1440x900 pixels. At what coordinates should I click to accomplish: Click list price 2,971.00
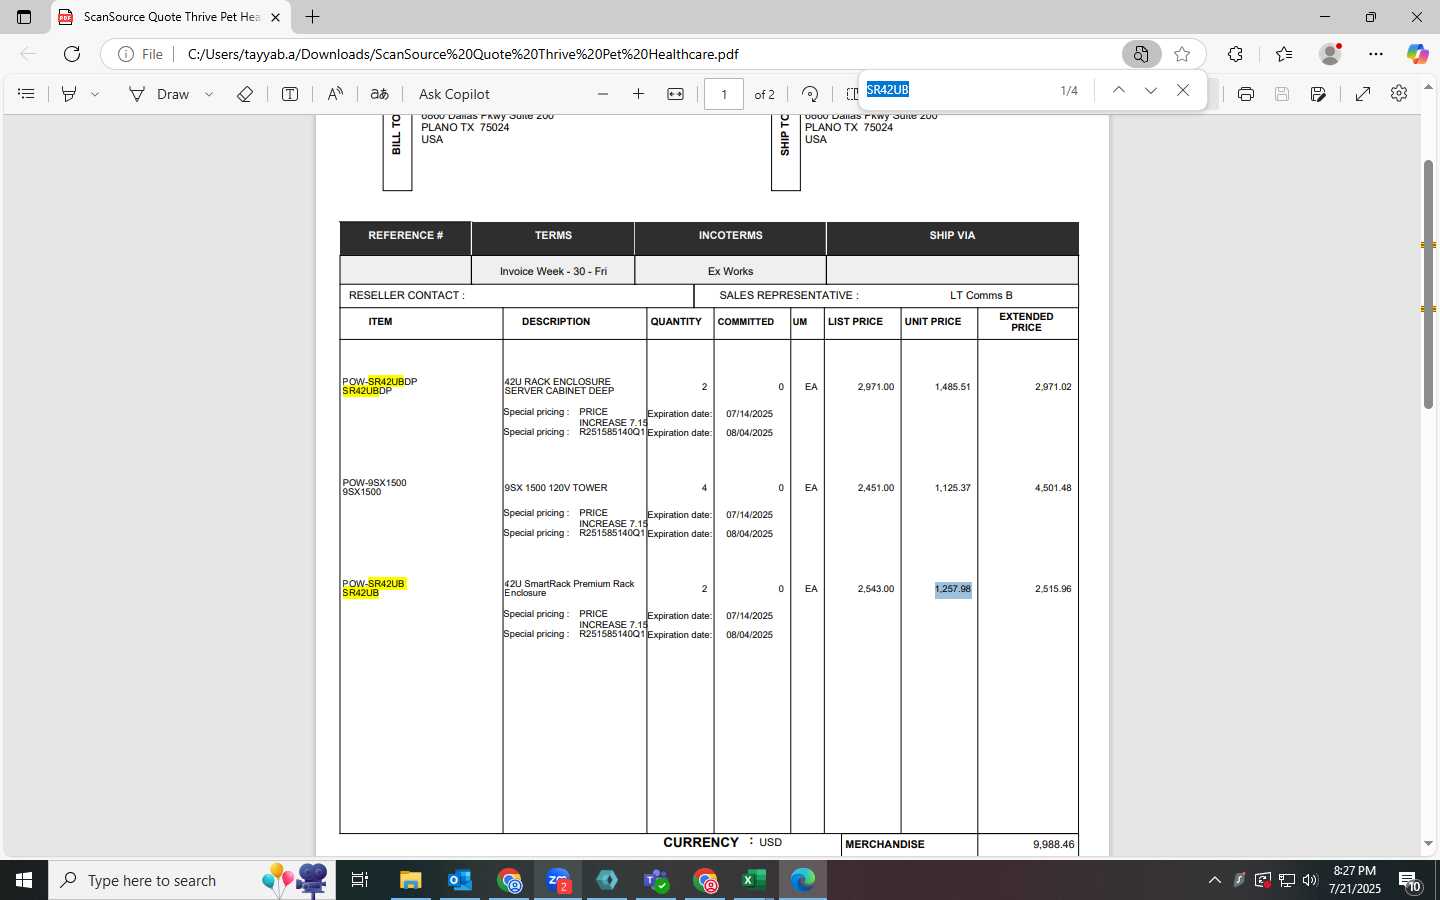pyautogui.click(x=876, y=387)
